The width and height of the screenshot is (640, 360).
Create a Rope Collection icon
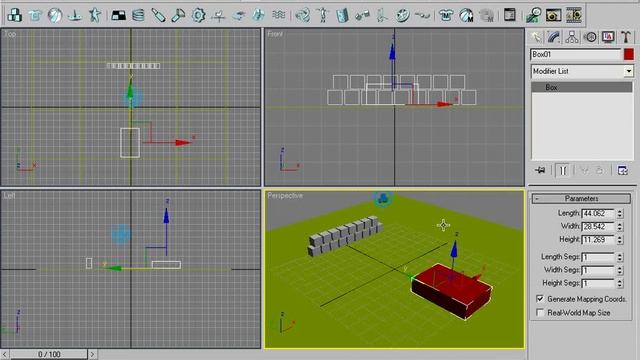[x=75, y=15]
